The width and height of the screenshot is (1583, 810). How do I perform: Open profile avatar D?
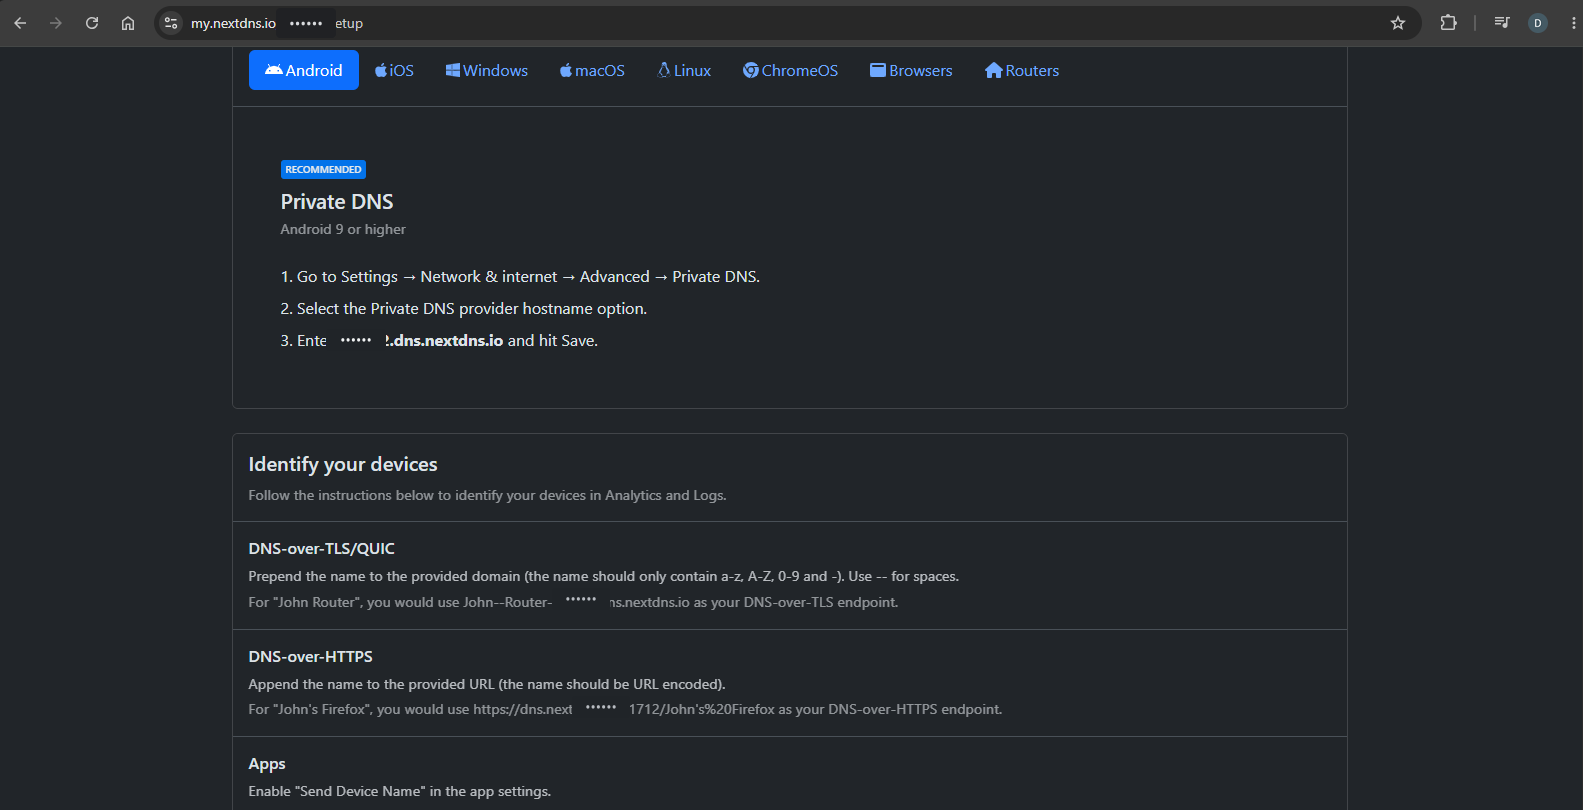pos(1538,23)
